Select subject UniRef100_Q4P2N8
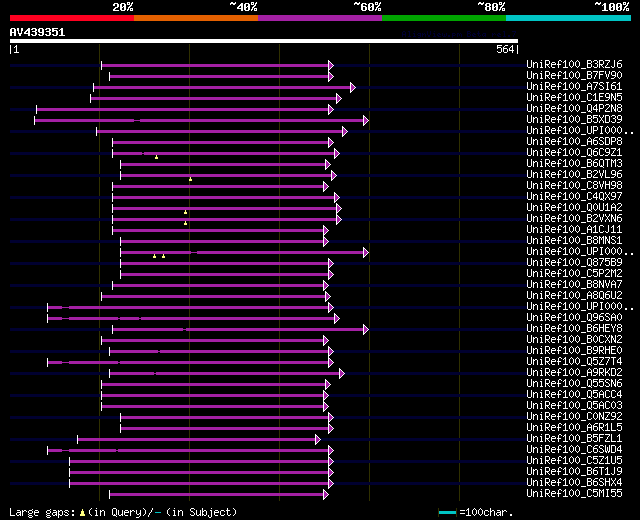The height and width of the screenshot is (520, 640). click(574, 109)
